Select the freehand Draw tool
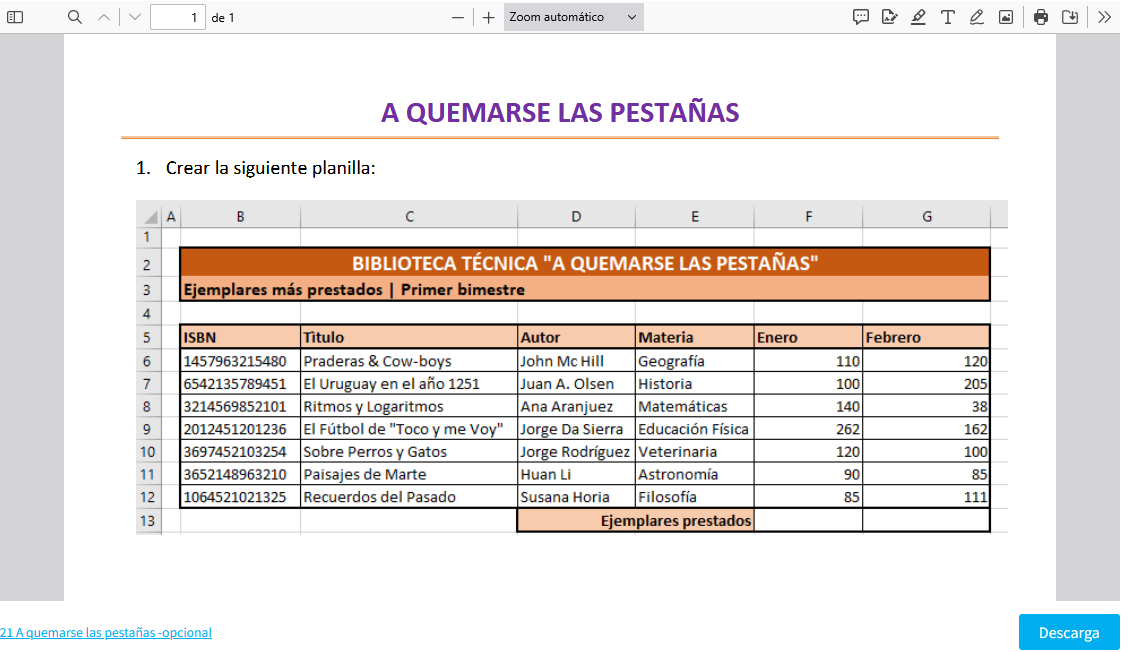Viewport: 1121px width, 652px height. (976, 17)
